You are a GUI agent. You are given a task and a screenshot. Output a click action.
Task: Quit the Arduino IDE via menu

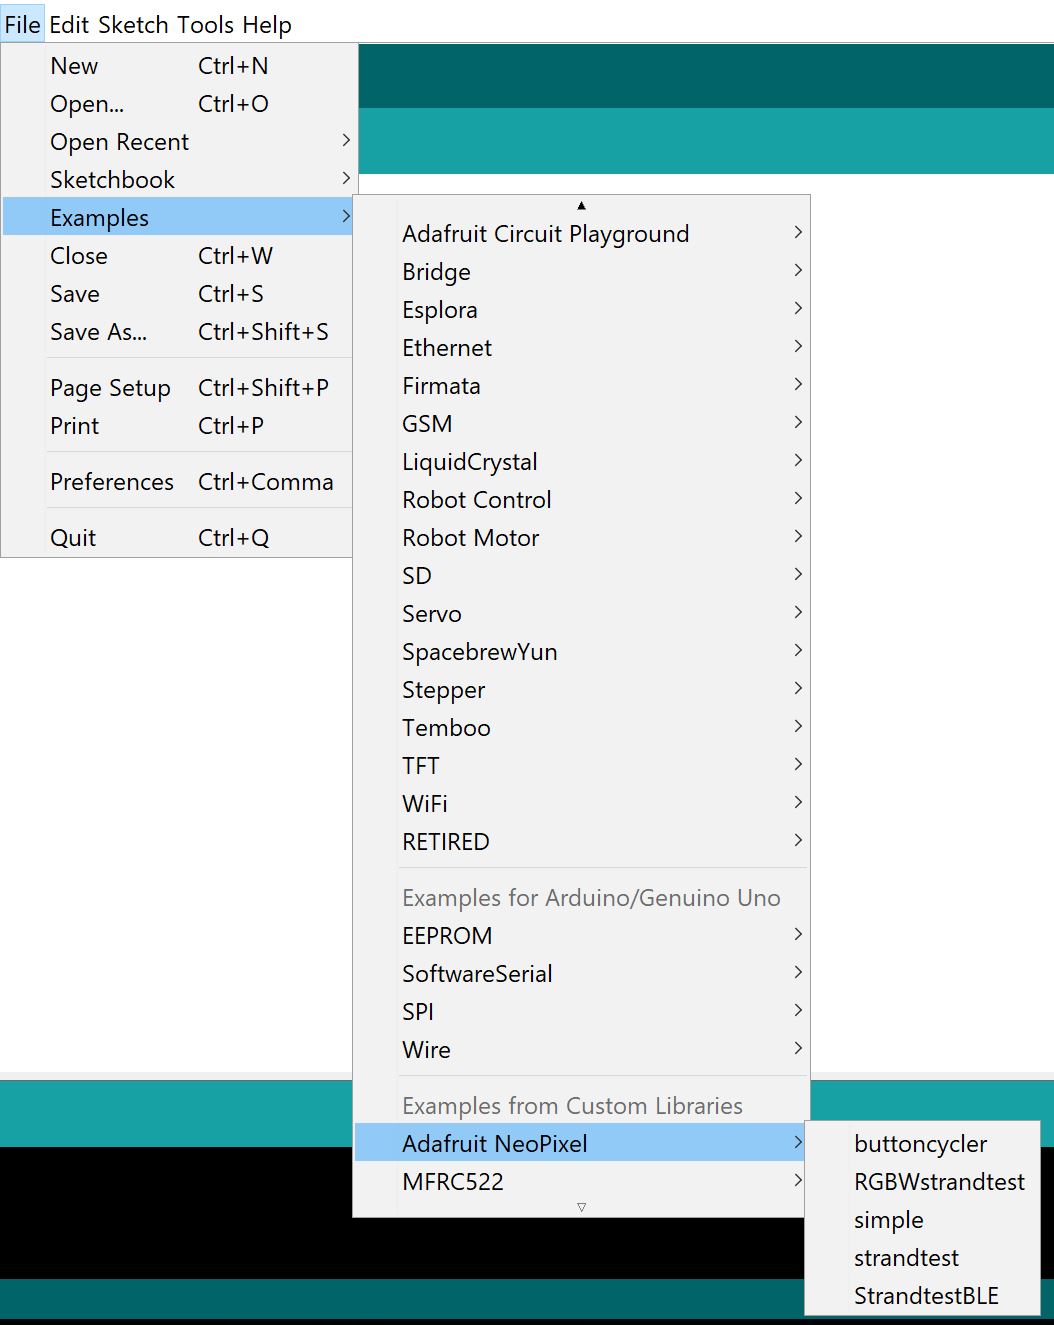[73, 538]
